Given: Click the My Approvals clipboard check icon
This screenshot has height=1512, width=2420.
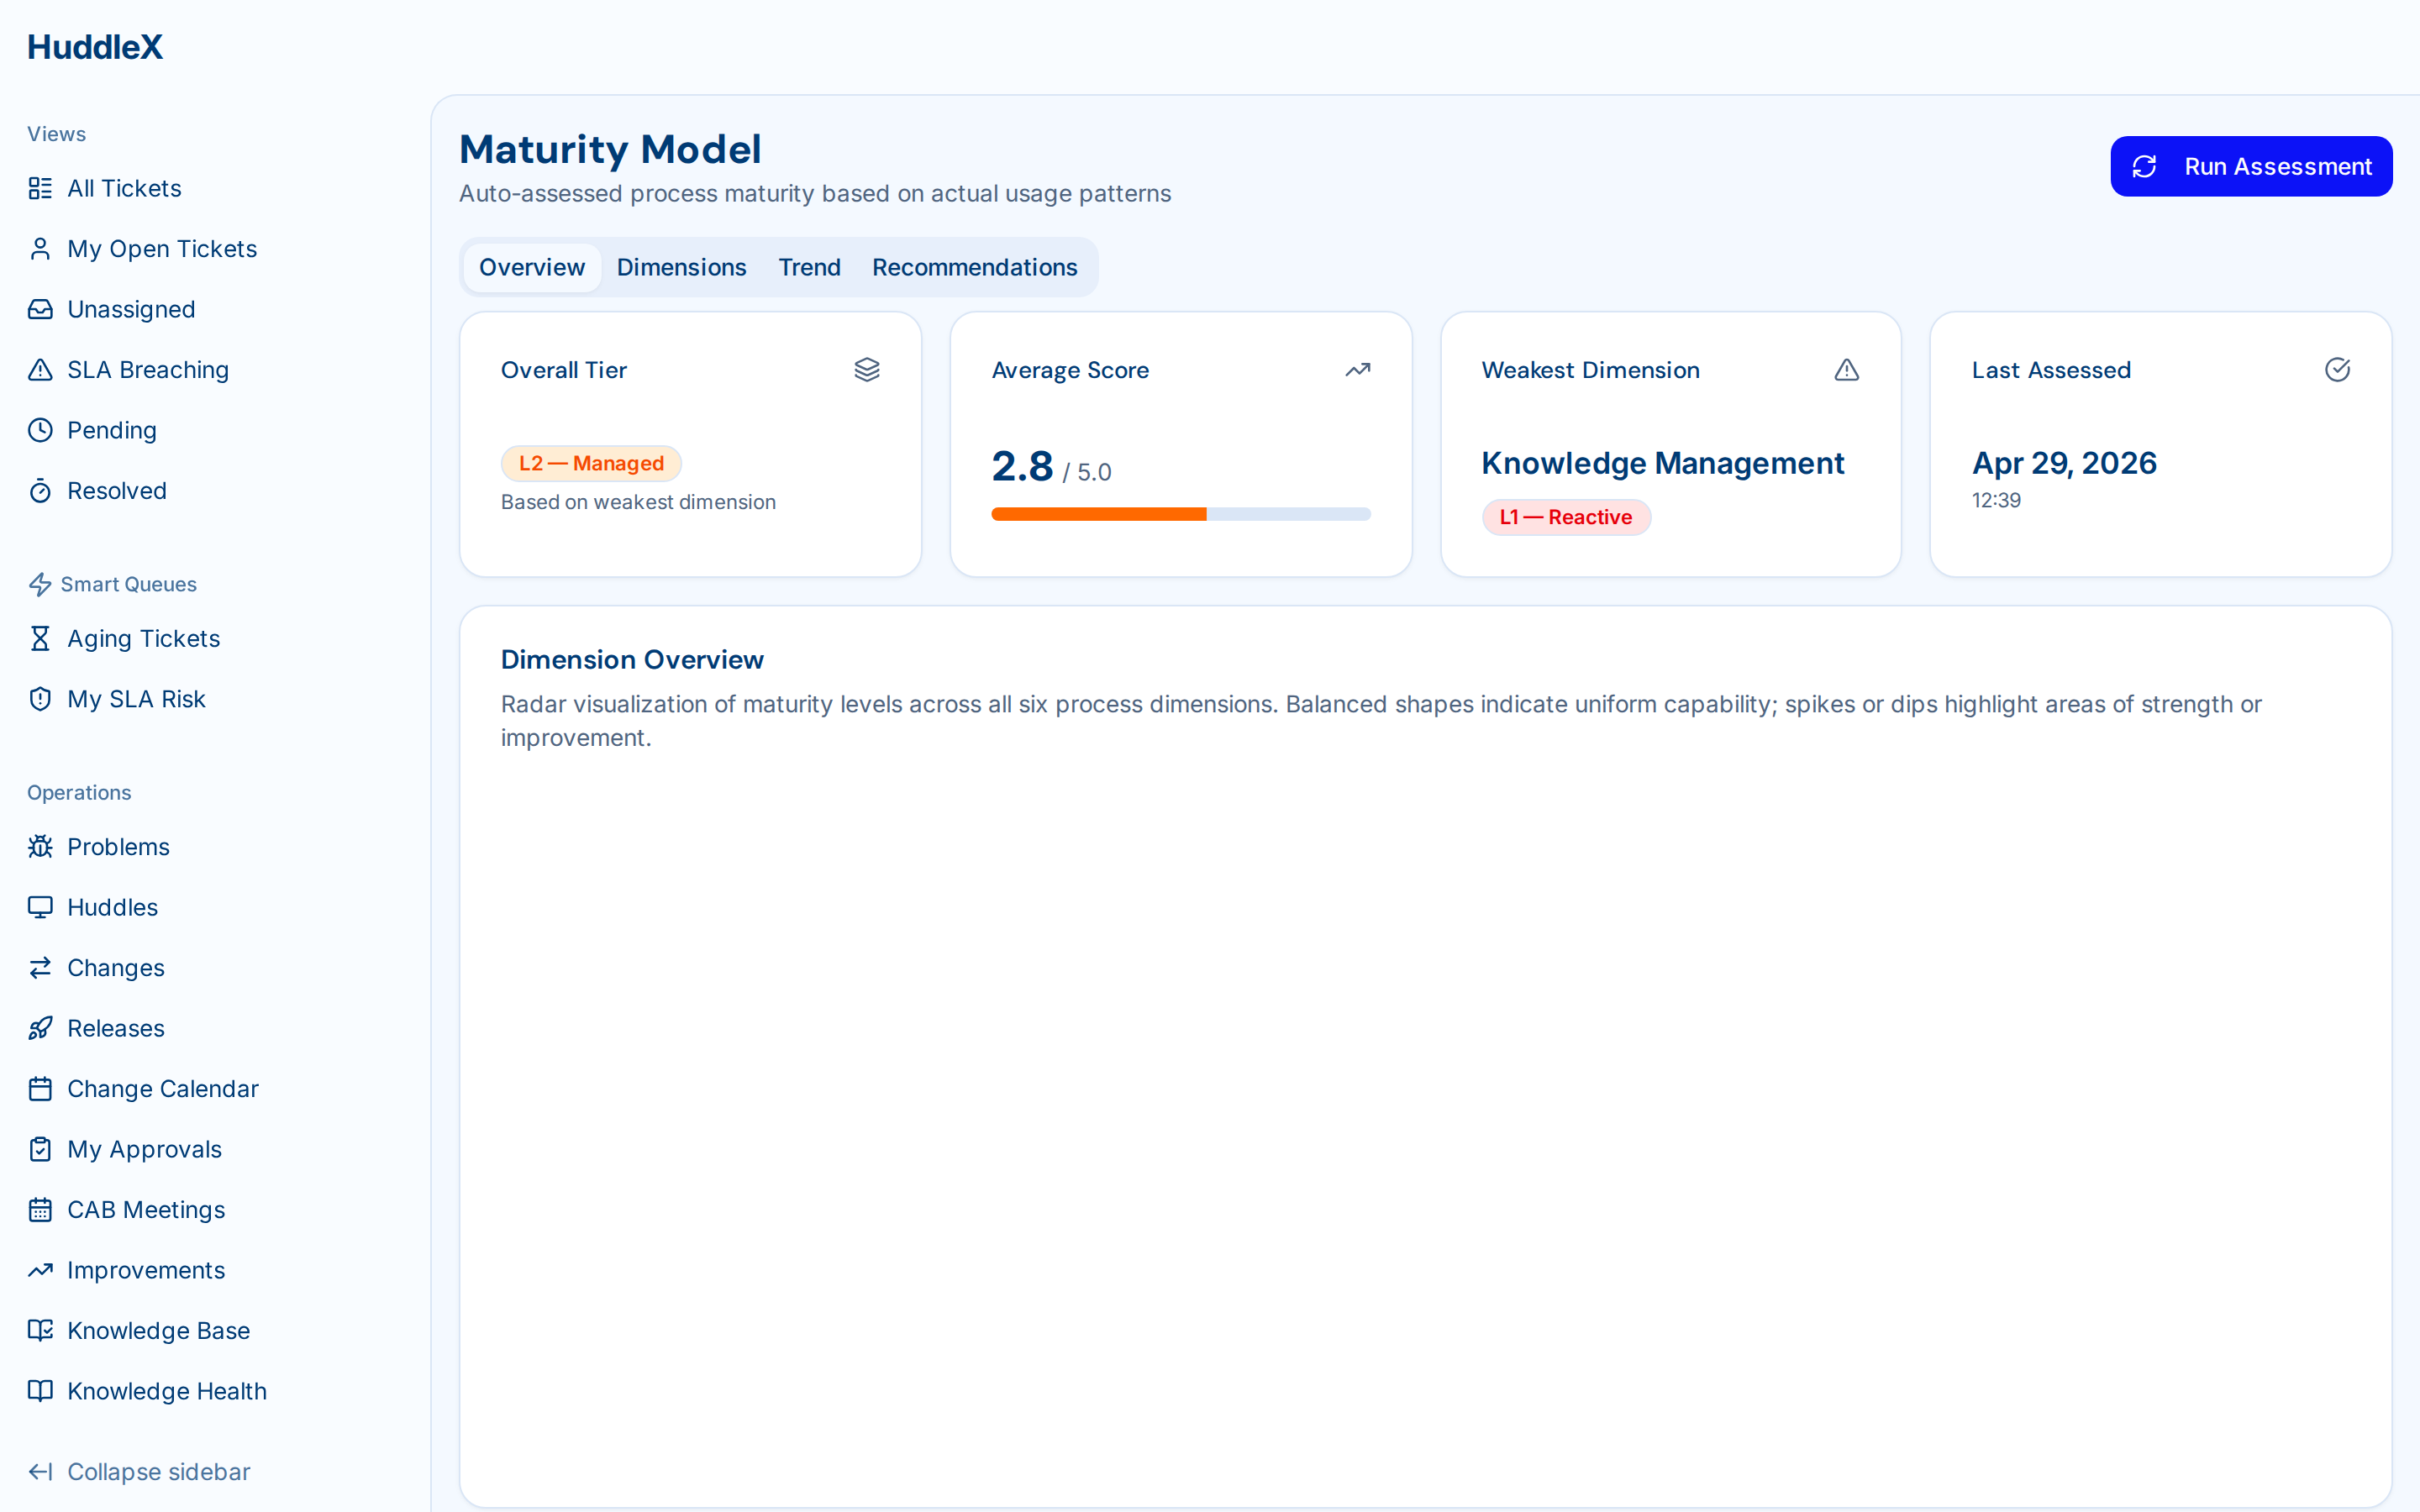Looking at the screenshot, I should tap(40, 1149).
